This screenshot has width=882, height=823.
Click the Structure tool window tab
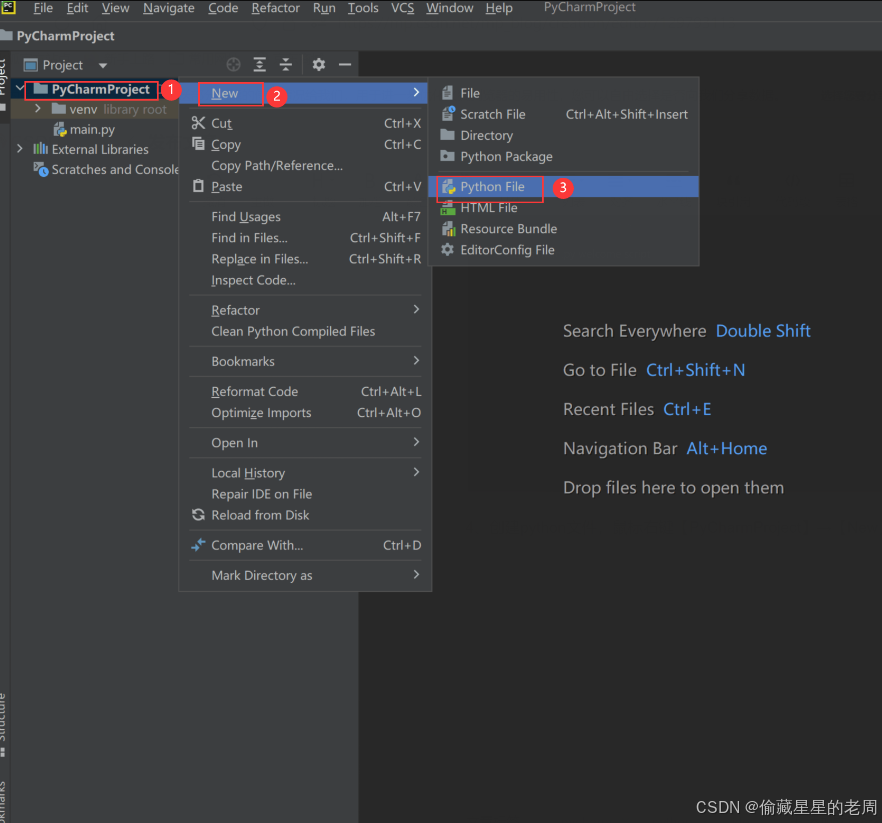pyautogui.click(x=3, y=725)
